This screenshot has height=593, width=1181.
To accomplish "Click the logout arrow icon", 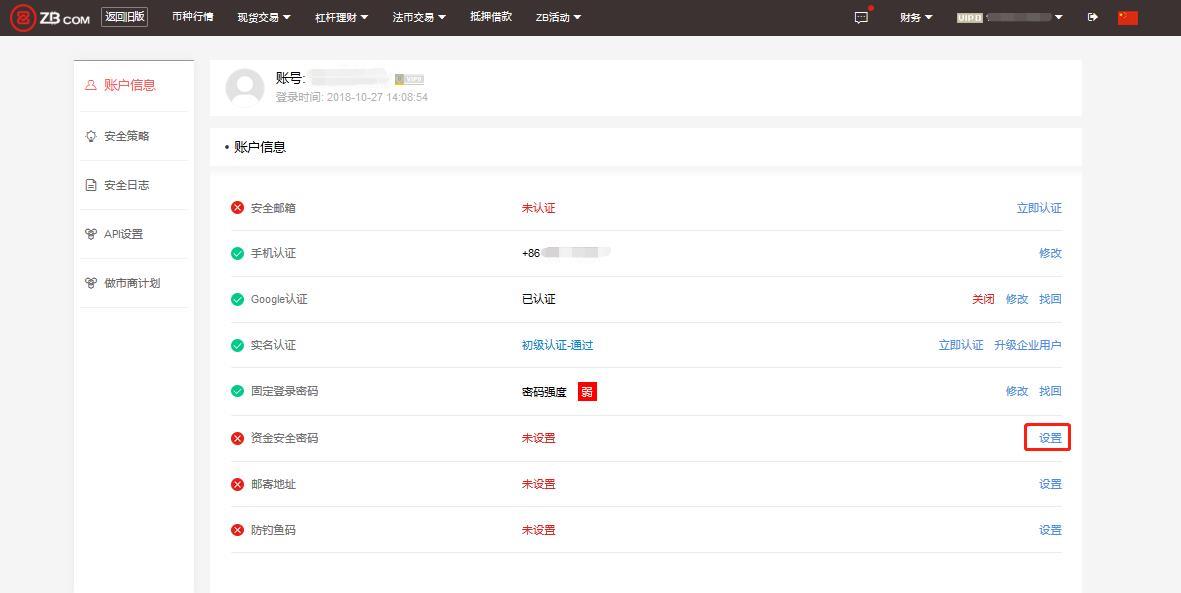I will click(x=1092, y=17).
